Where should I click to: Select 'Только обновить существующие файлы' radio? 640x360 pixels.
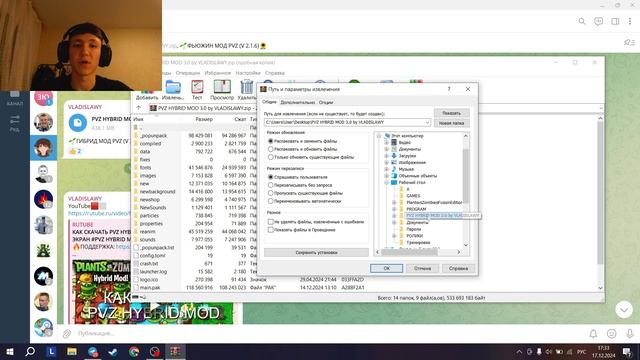coord(270,157)
